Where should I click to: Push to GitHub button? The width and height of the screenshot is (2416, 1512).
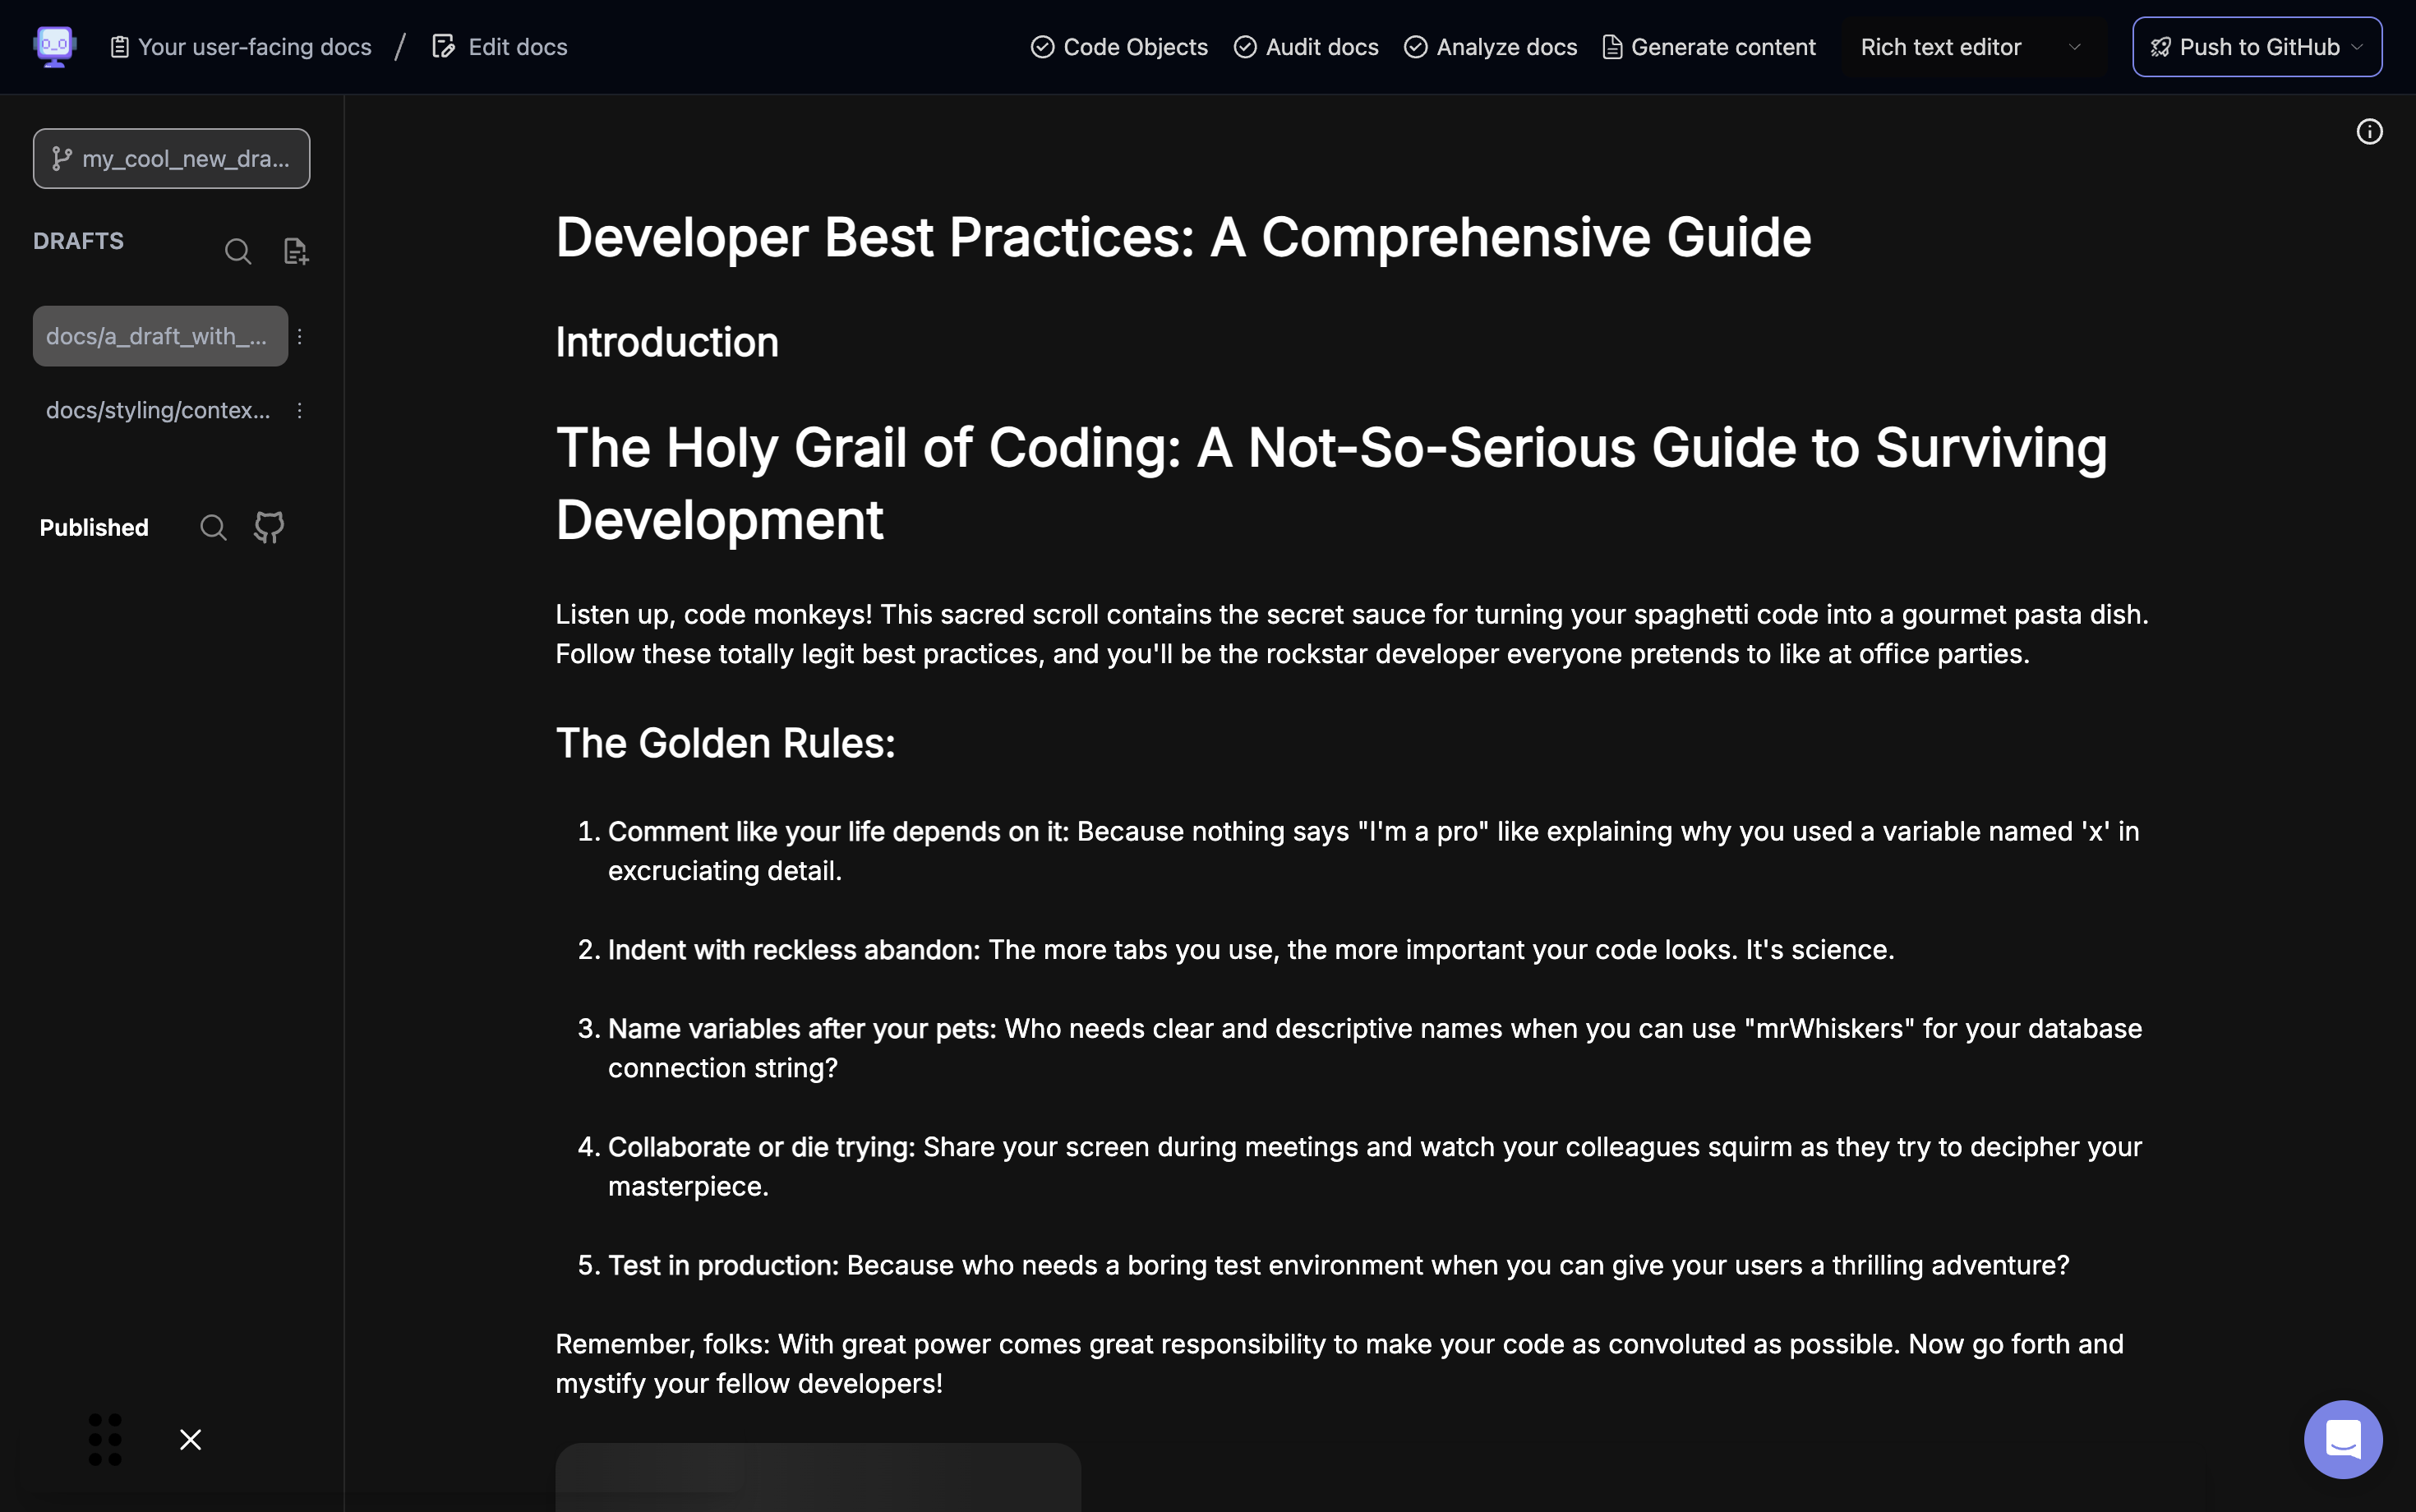click(x=2256, y=47)
